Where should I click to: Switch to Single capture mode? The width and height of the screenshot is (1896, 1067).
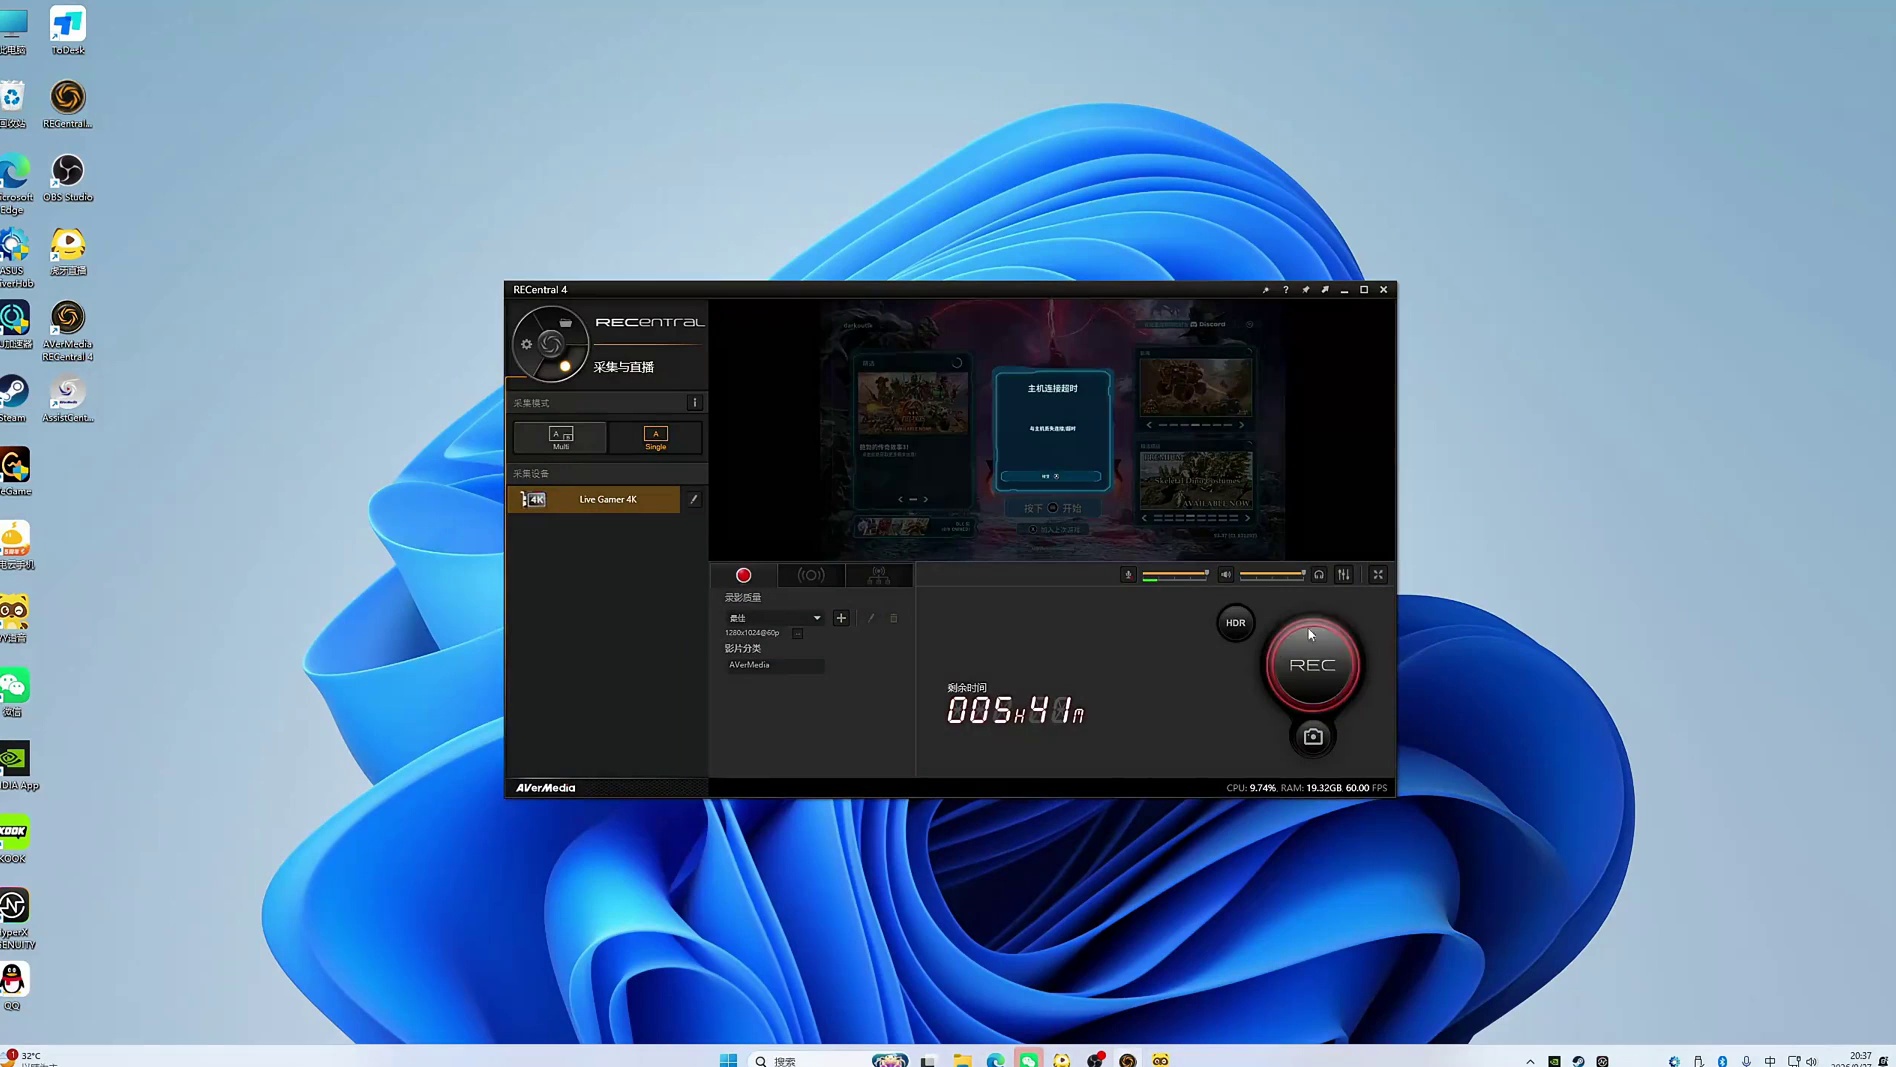[x=655, y=437]
